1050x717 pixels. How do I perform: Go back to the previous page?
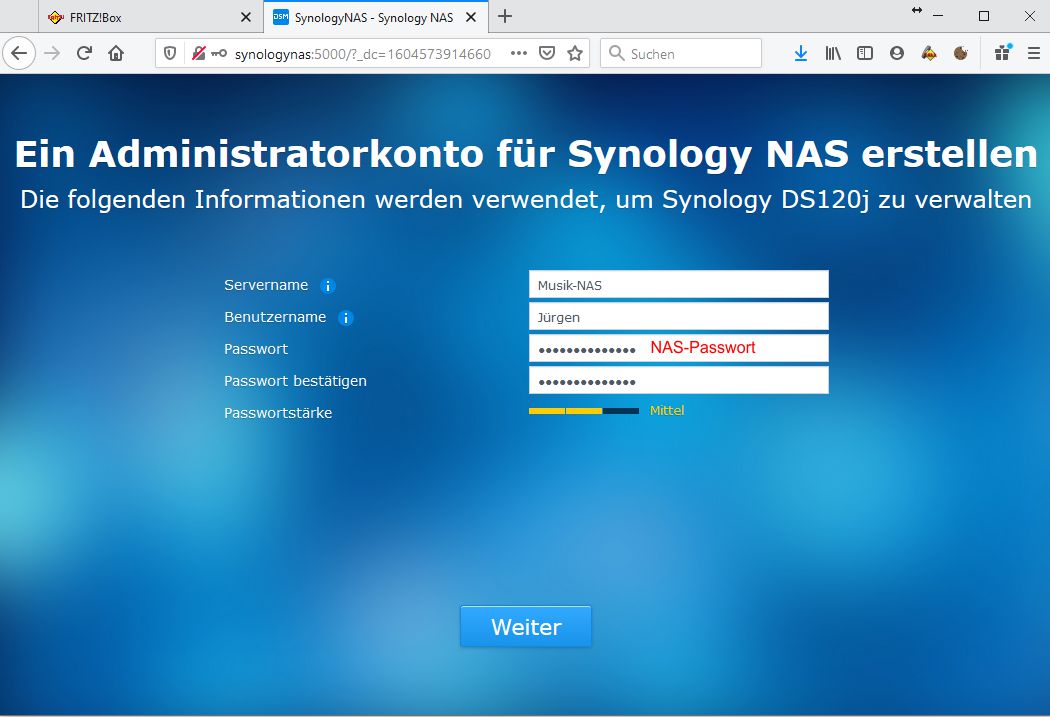click(19, 53)
